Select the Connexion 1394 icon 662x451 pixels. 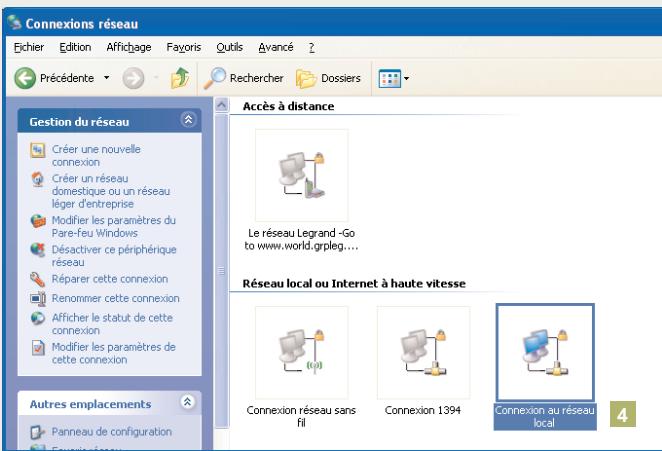(x=423, y=352)
